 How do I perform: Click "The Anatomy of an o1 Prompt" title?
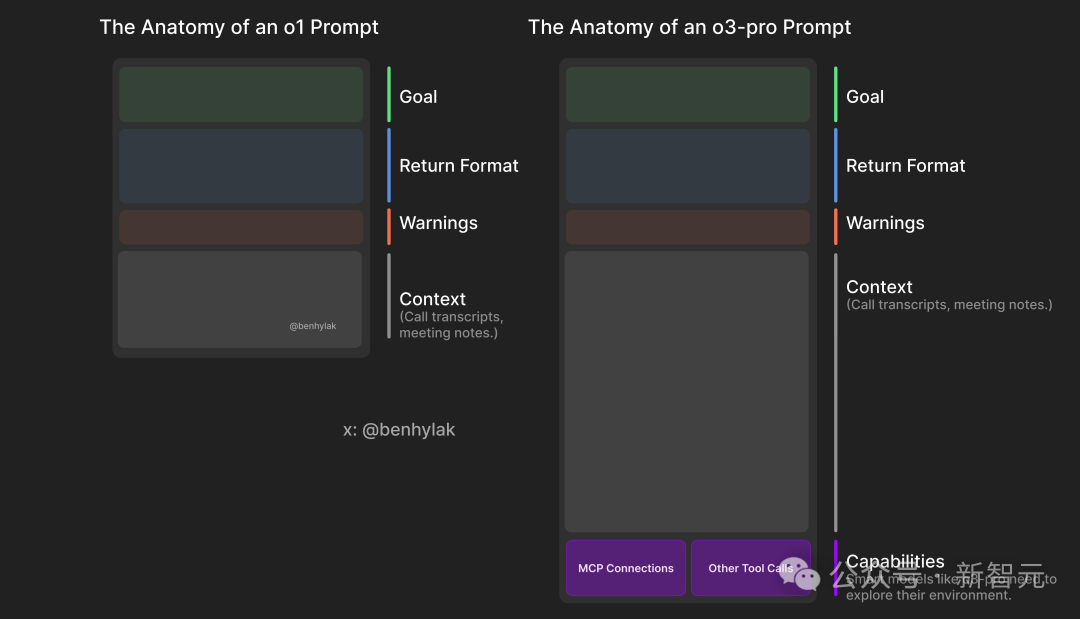click(239, 27)
